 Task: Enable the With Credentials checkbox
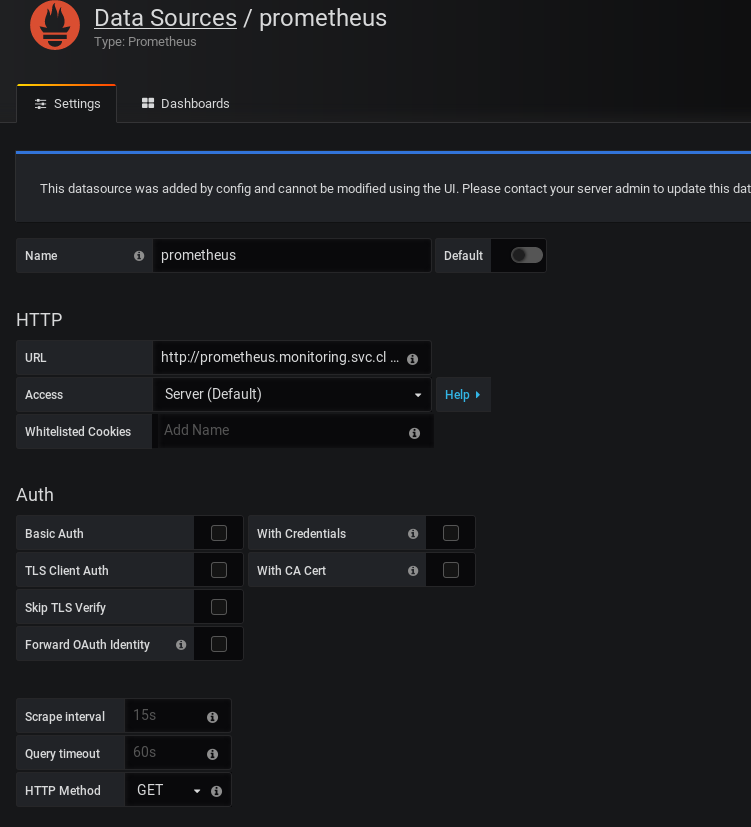click(x=451, y=533)
